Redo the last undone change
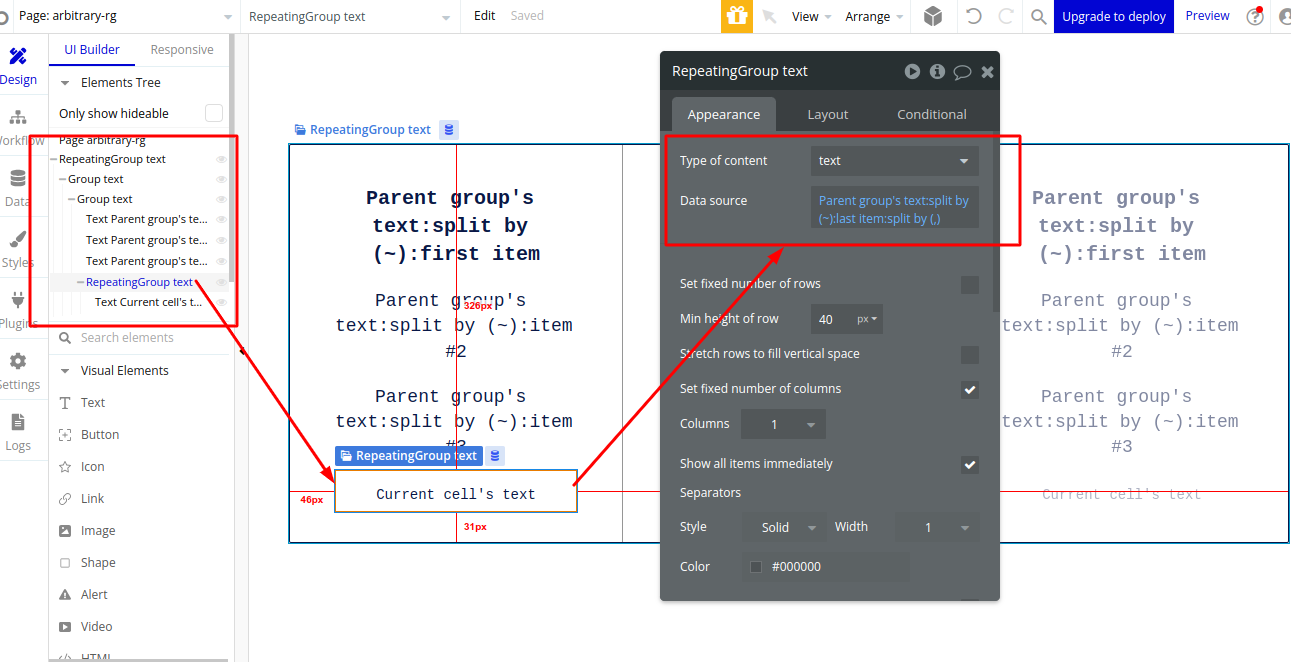Image resolution: width=1291 pixels, height=662 pixels. 1006,16
